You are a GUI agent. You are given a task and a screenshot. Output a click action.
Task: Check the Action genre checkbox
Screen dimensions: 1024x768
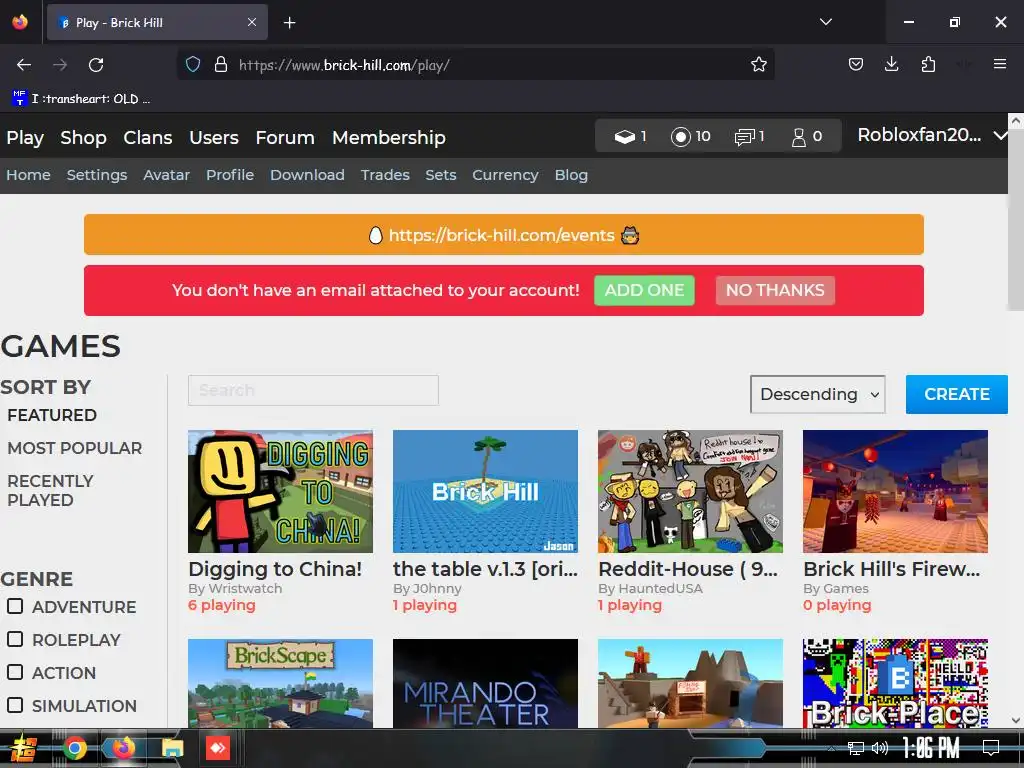[15, 672]
